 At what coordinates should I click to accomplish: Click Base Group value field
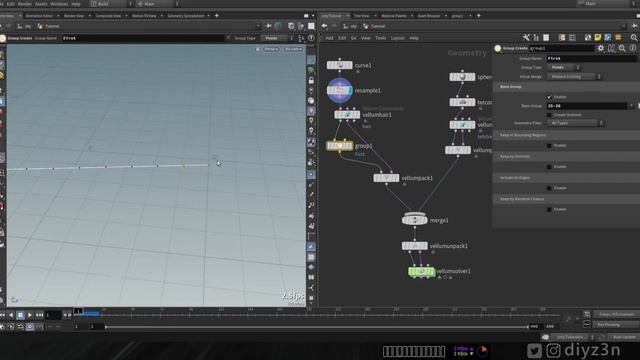(x=587, y=106)
